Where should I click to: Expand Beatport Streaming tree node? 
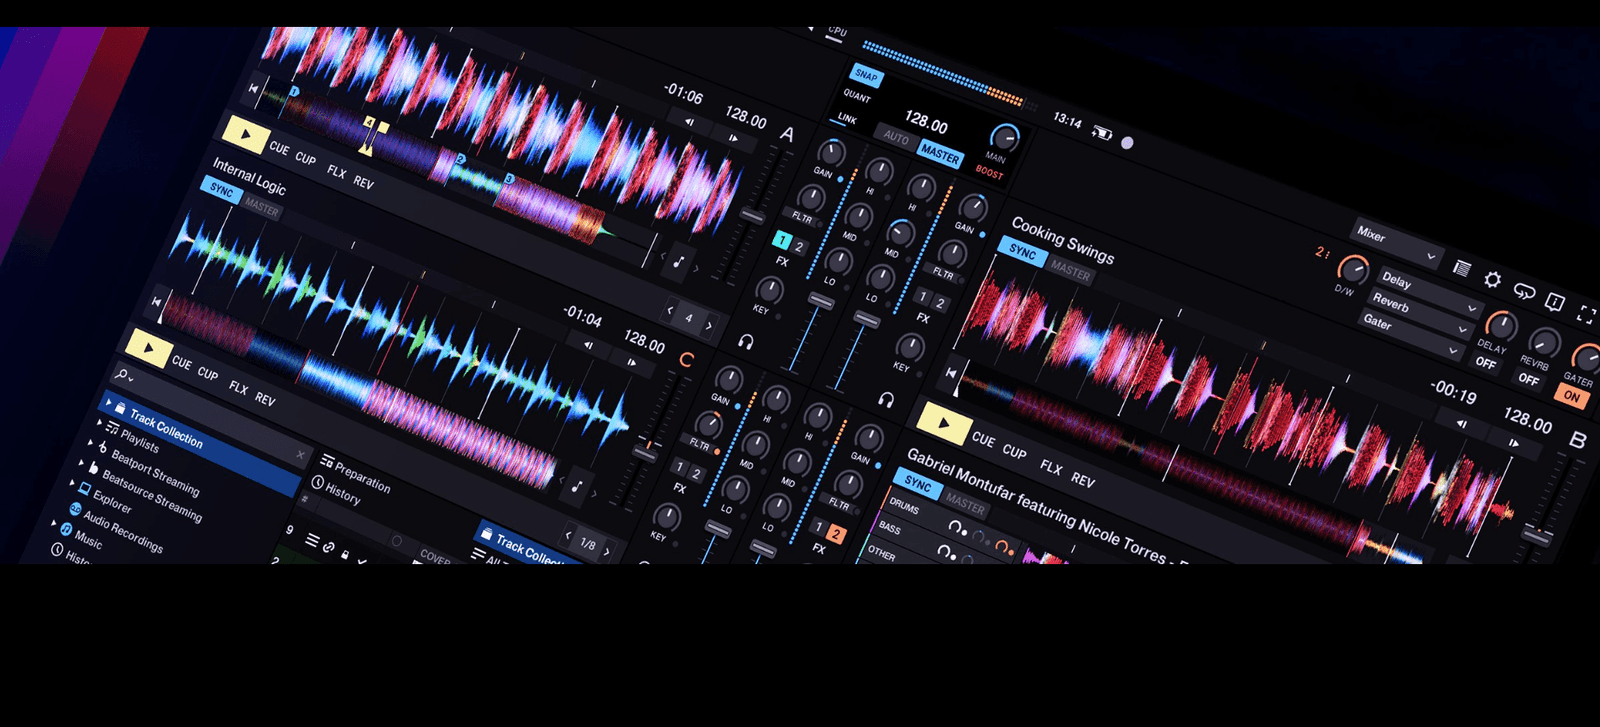click(90, 443)
